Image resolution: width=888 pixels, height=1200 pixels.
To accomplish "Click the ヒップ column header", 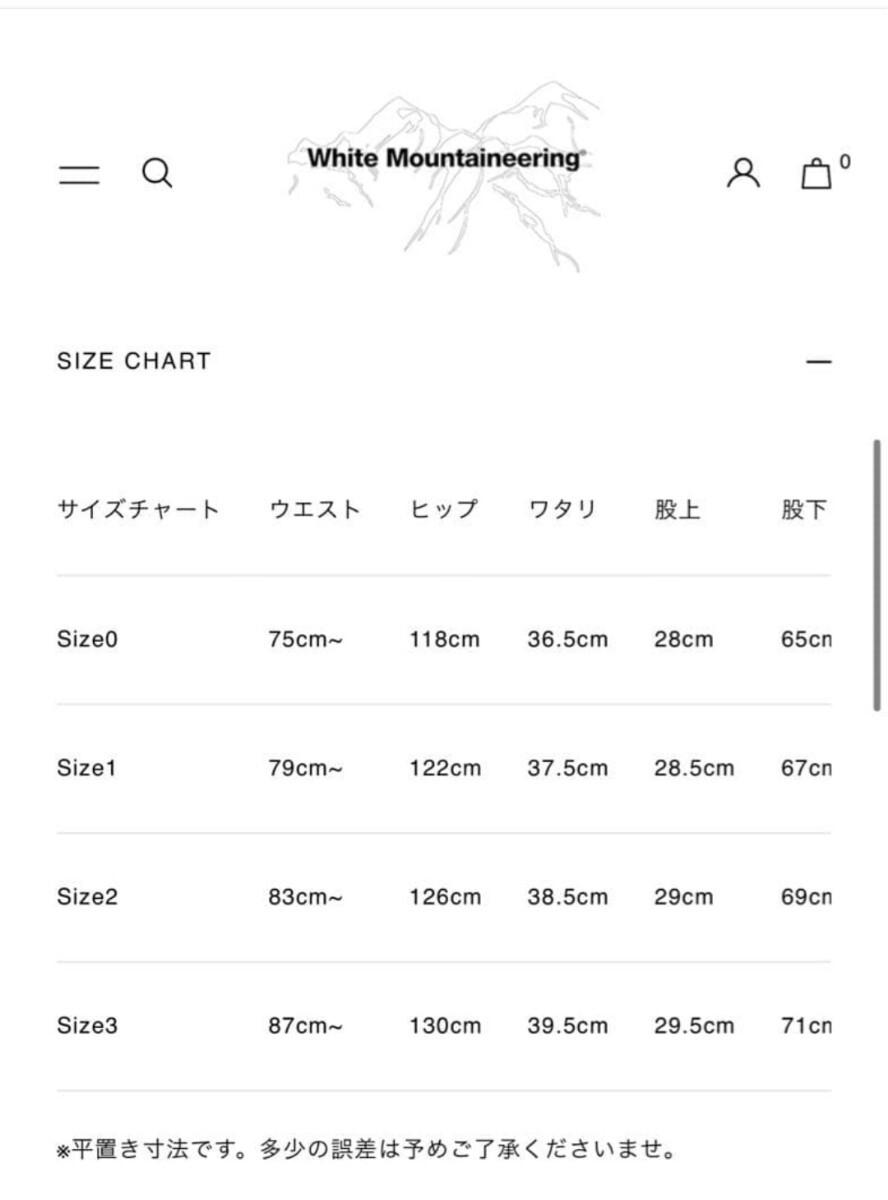I will 444,510.
